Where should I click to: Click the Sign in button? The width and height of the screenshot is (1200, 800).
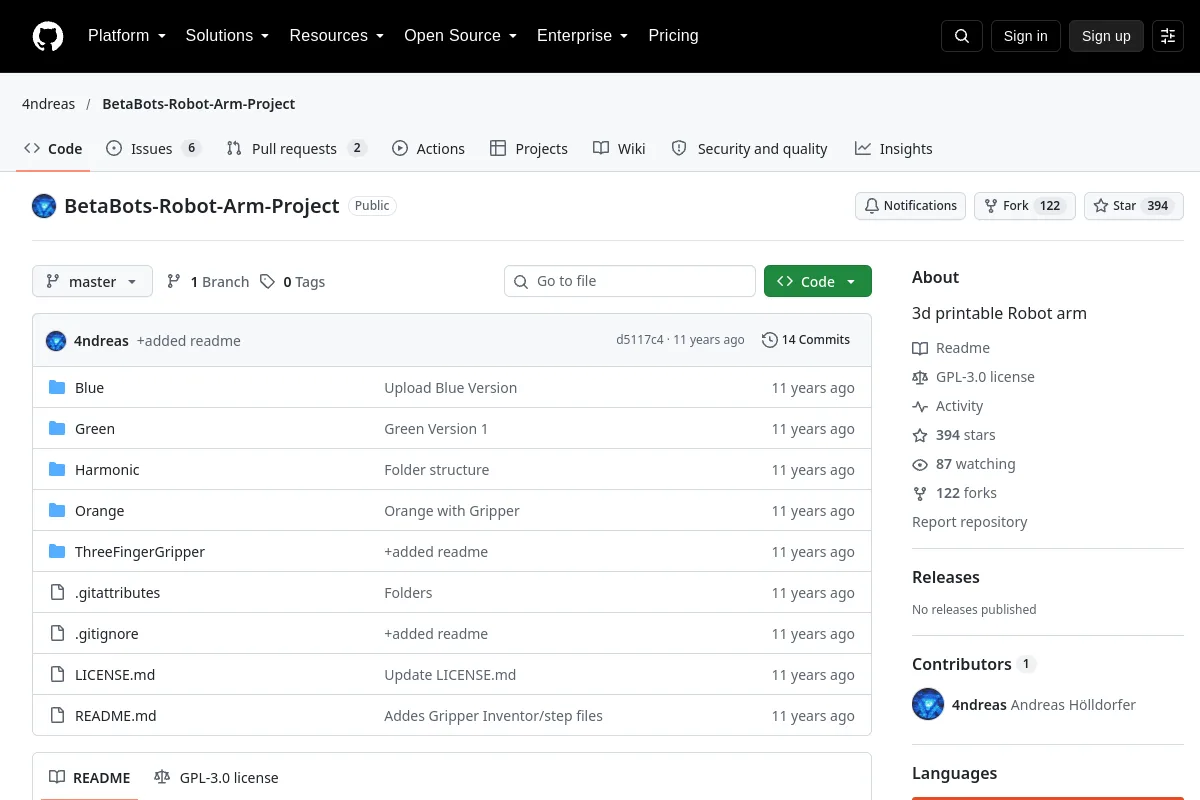pyautogui.click(x=1025, y=36)
